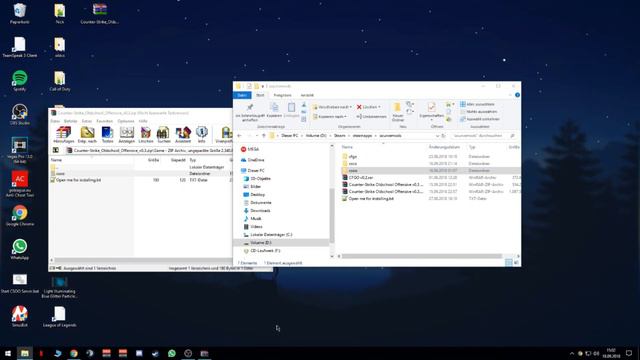Select CD-Laufwerk (F:) in navigation pane
The image size is (640, 360).
coord(262,251)
